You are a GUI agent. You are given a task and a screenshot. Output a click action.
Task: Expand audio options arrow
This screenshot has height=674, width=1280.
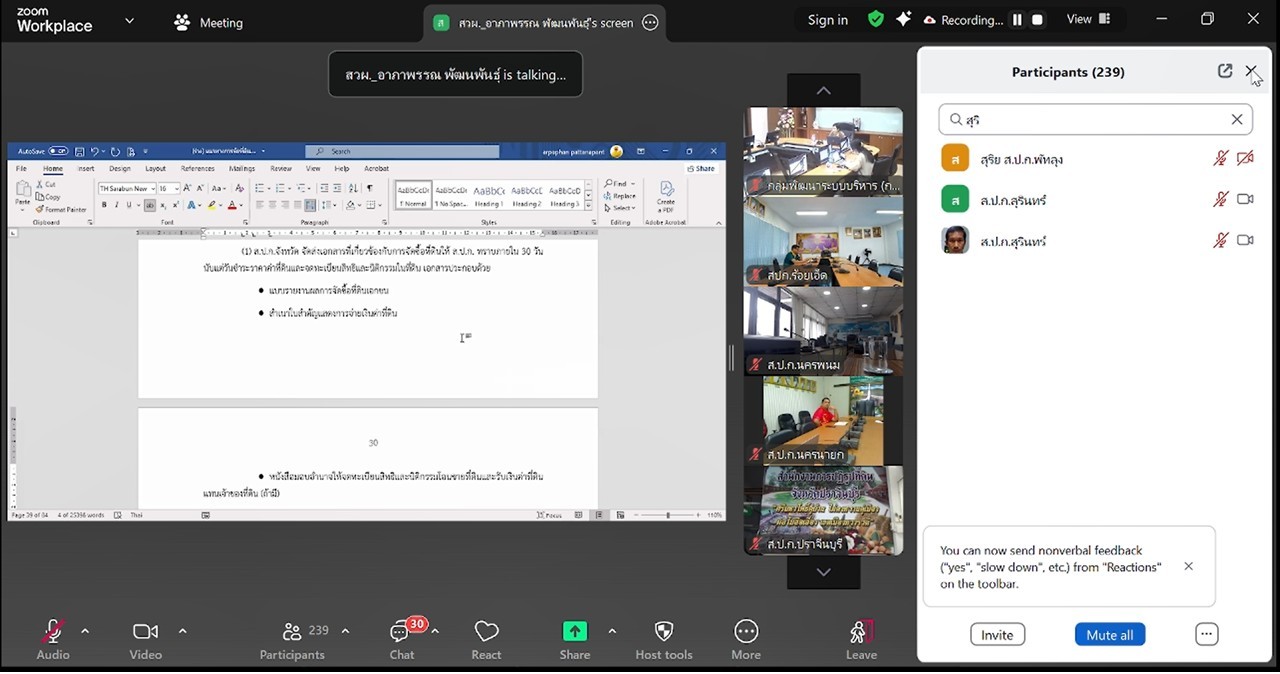85,631
